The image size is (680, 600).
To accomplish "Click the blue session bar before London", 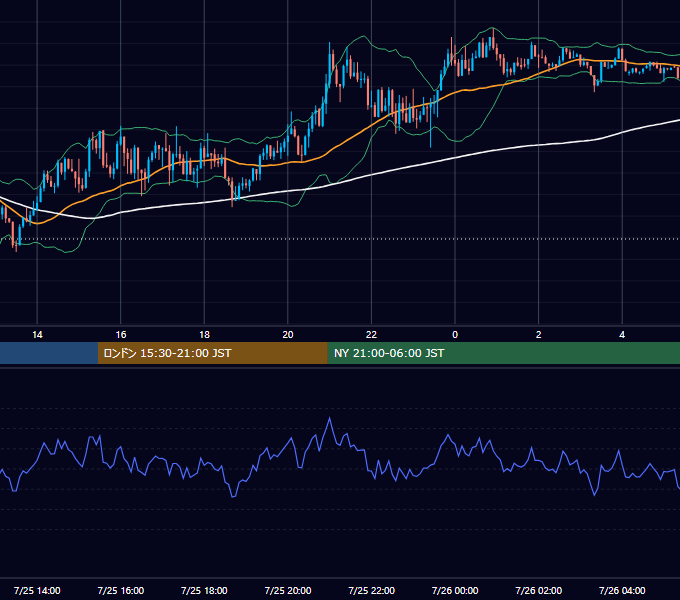I will pyautogui.click(x=49, y=353).
